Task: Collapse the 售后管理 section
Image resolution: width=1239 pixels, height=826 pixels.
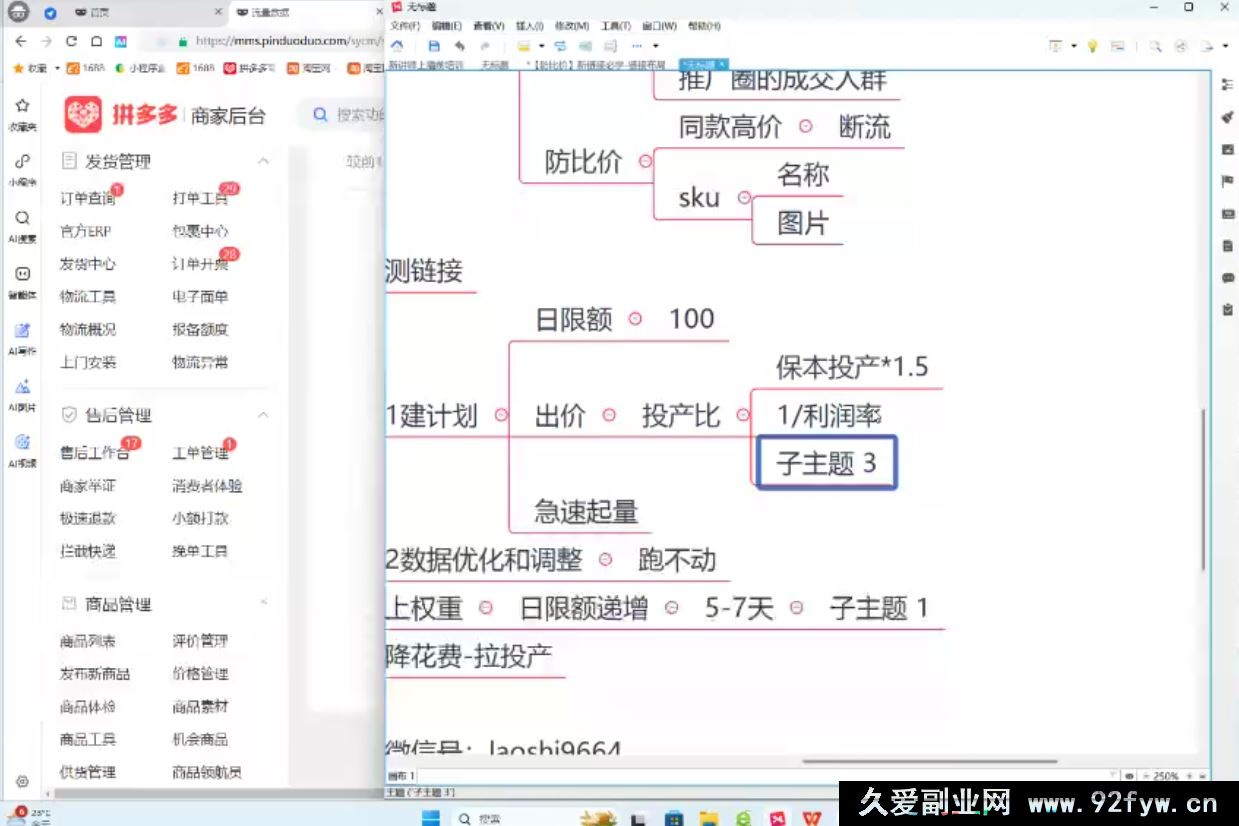Action: click(x=263, y=414)
